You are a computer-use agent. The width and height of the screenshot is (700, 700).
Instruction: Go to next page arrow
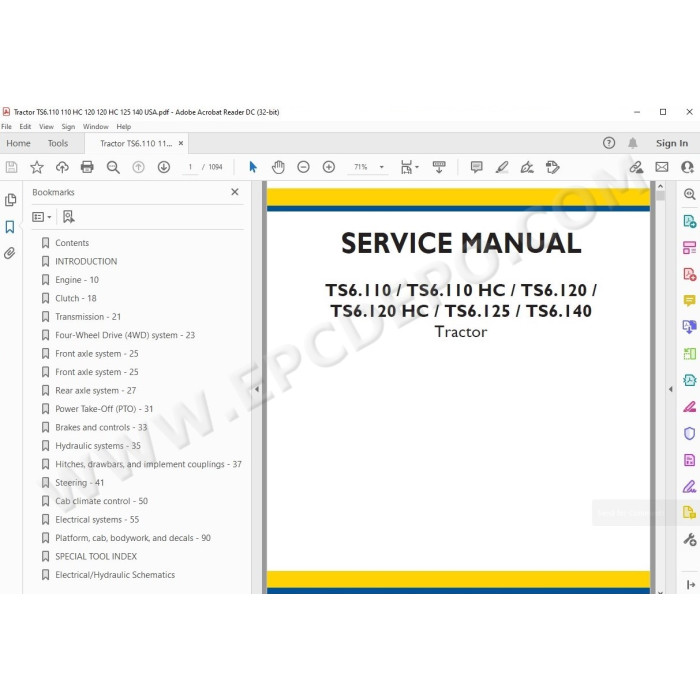tap(164, 167)
